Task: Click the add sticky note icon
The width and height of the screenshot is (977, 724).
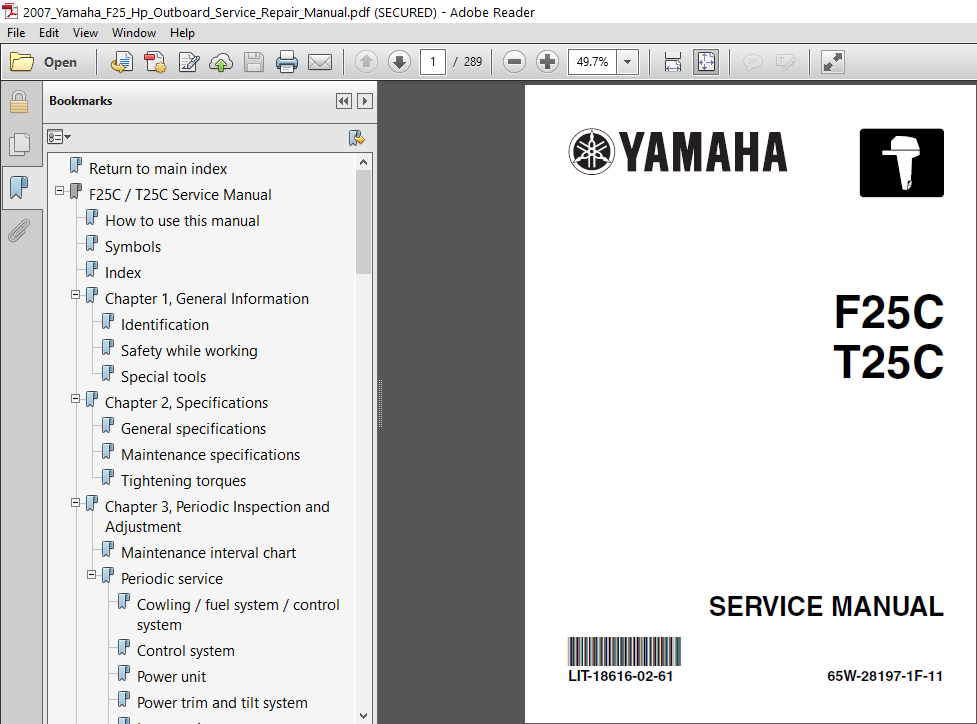Action: (x=753, y=62)
